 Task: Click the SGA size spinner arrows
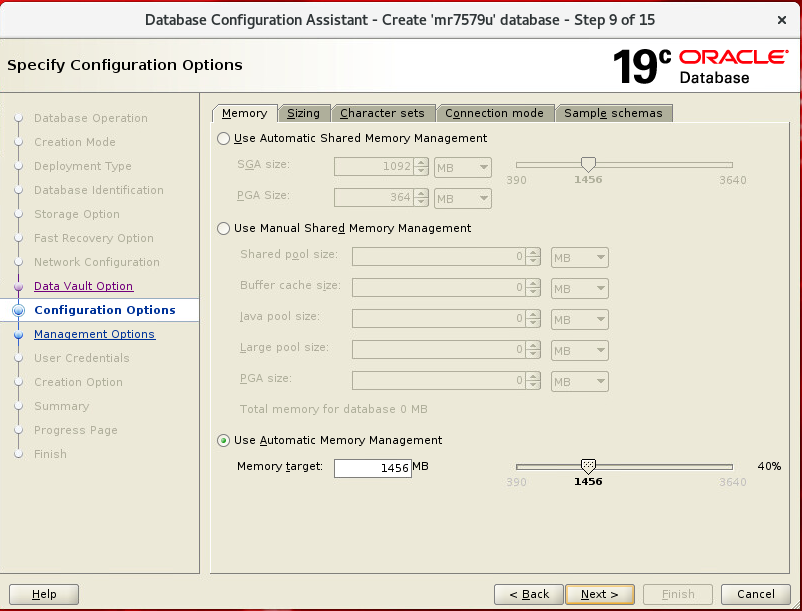pyautogui.click(x=421, y=167)
